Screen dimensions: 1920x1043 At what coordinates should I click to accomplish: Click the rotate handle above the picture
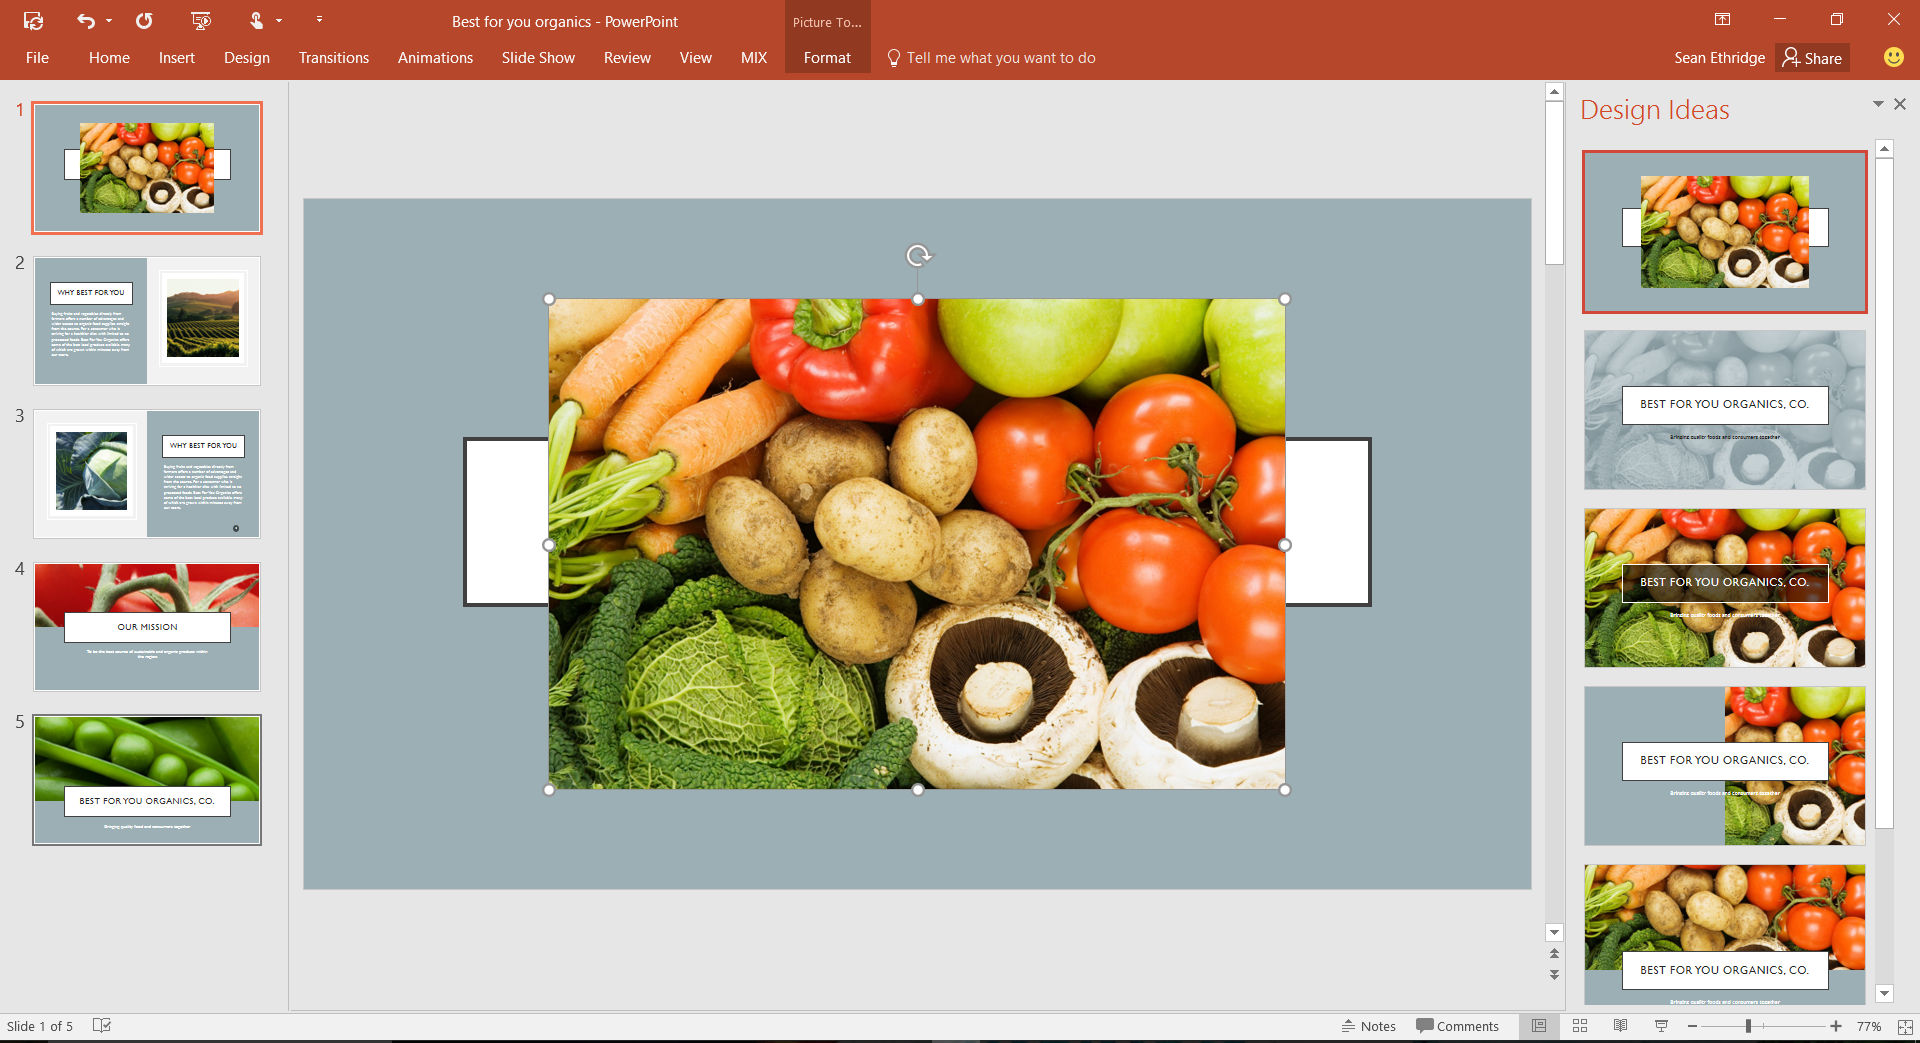pos(918,256)
